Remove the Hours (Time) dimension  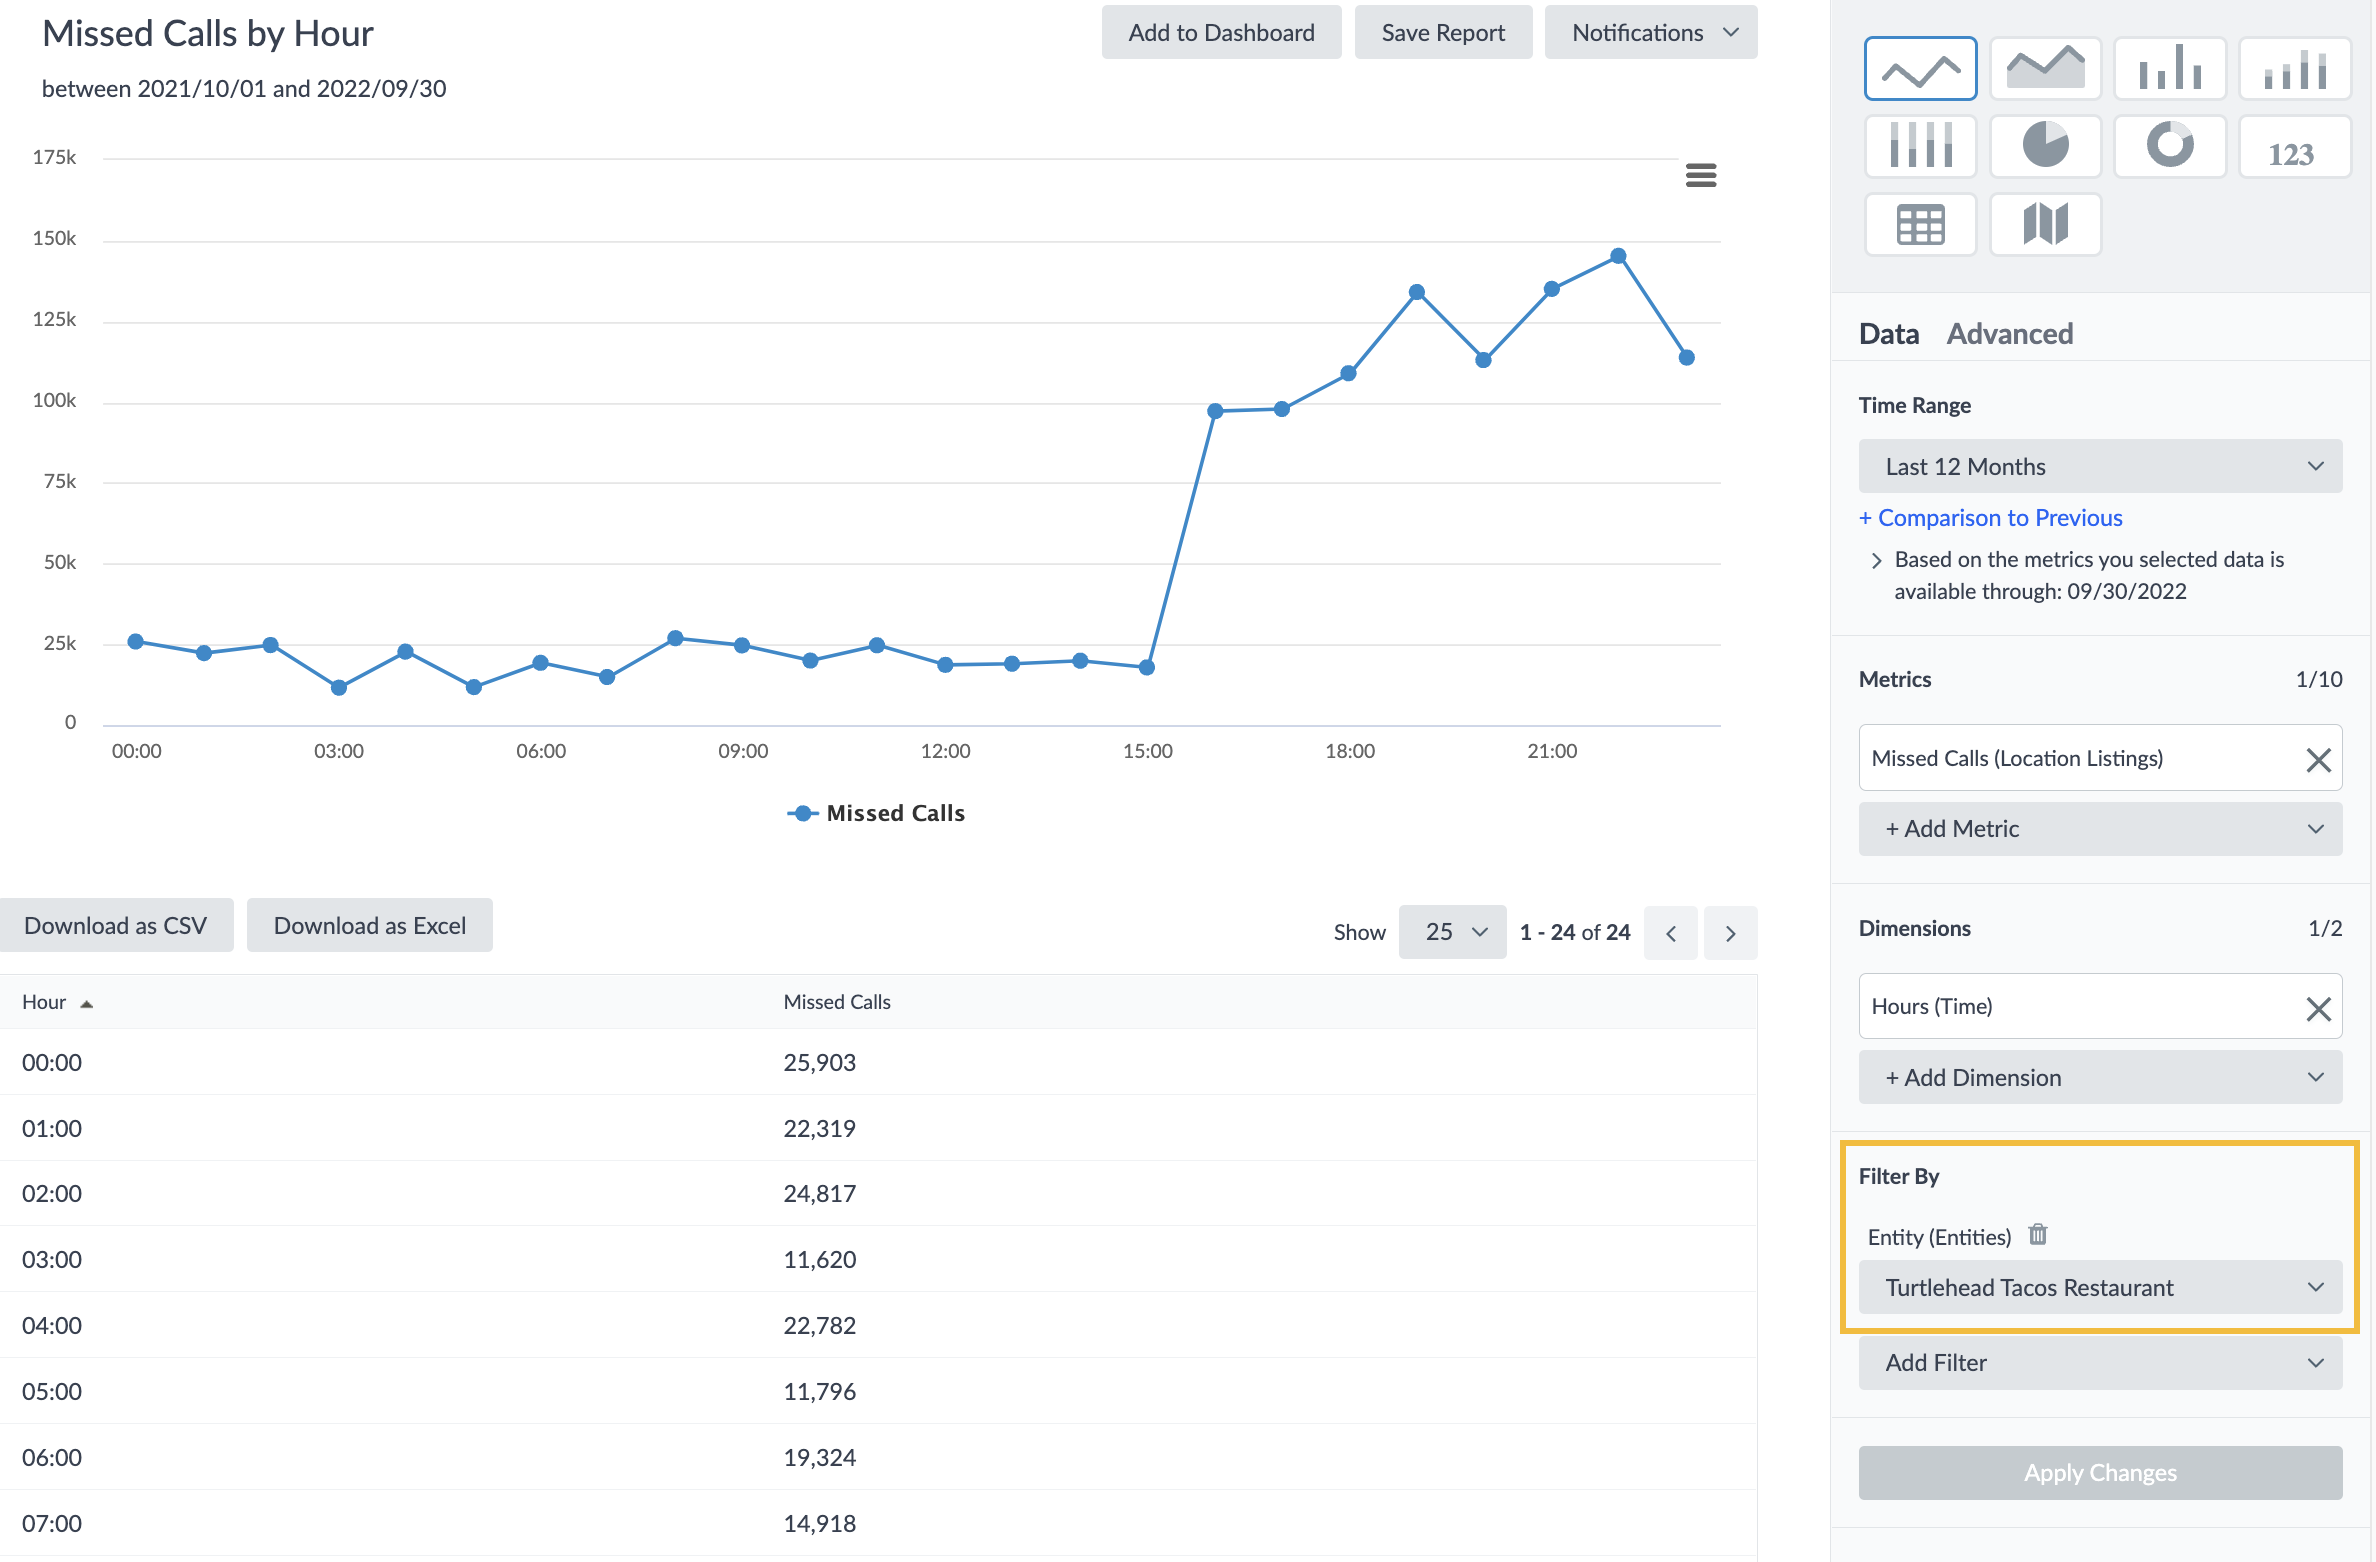point(2318,1008)
